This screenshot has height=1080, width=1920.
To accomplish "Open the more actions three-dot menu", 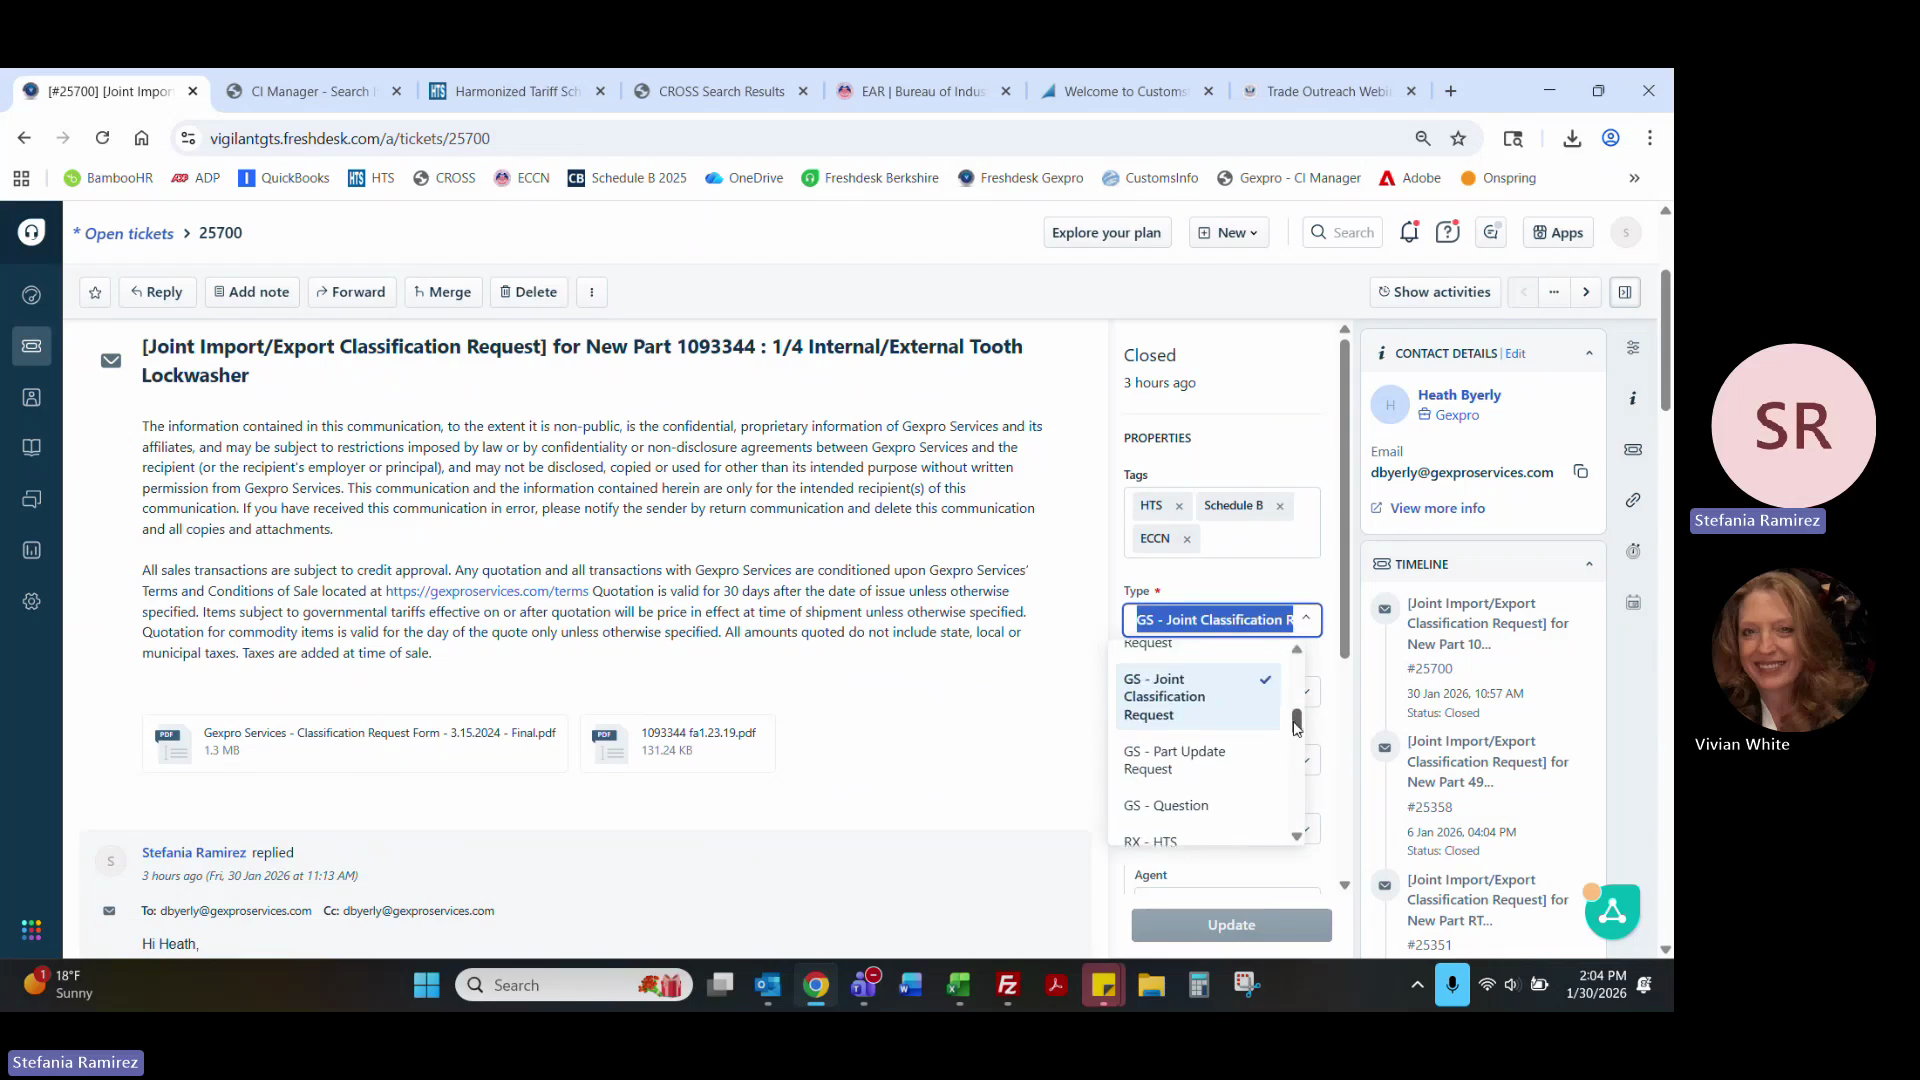I will tap(592, 292).
